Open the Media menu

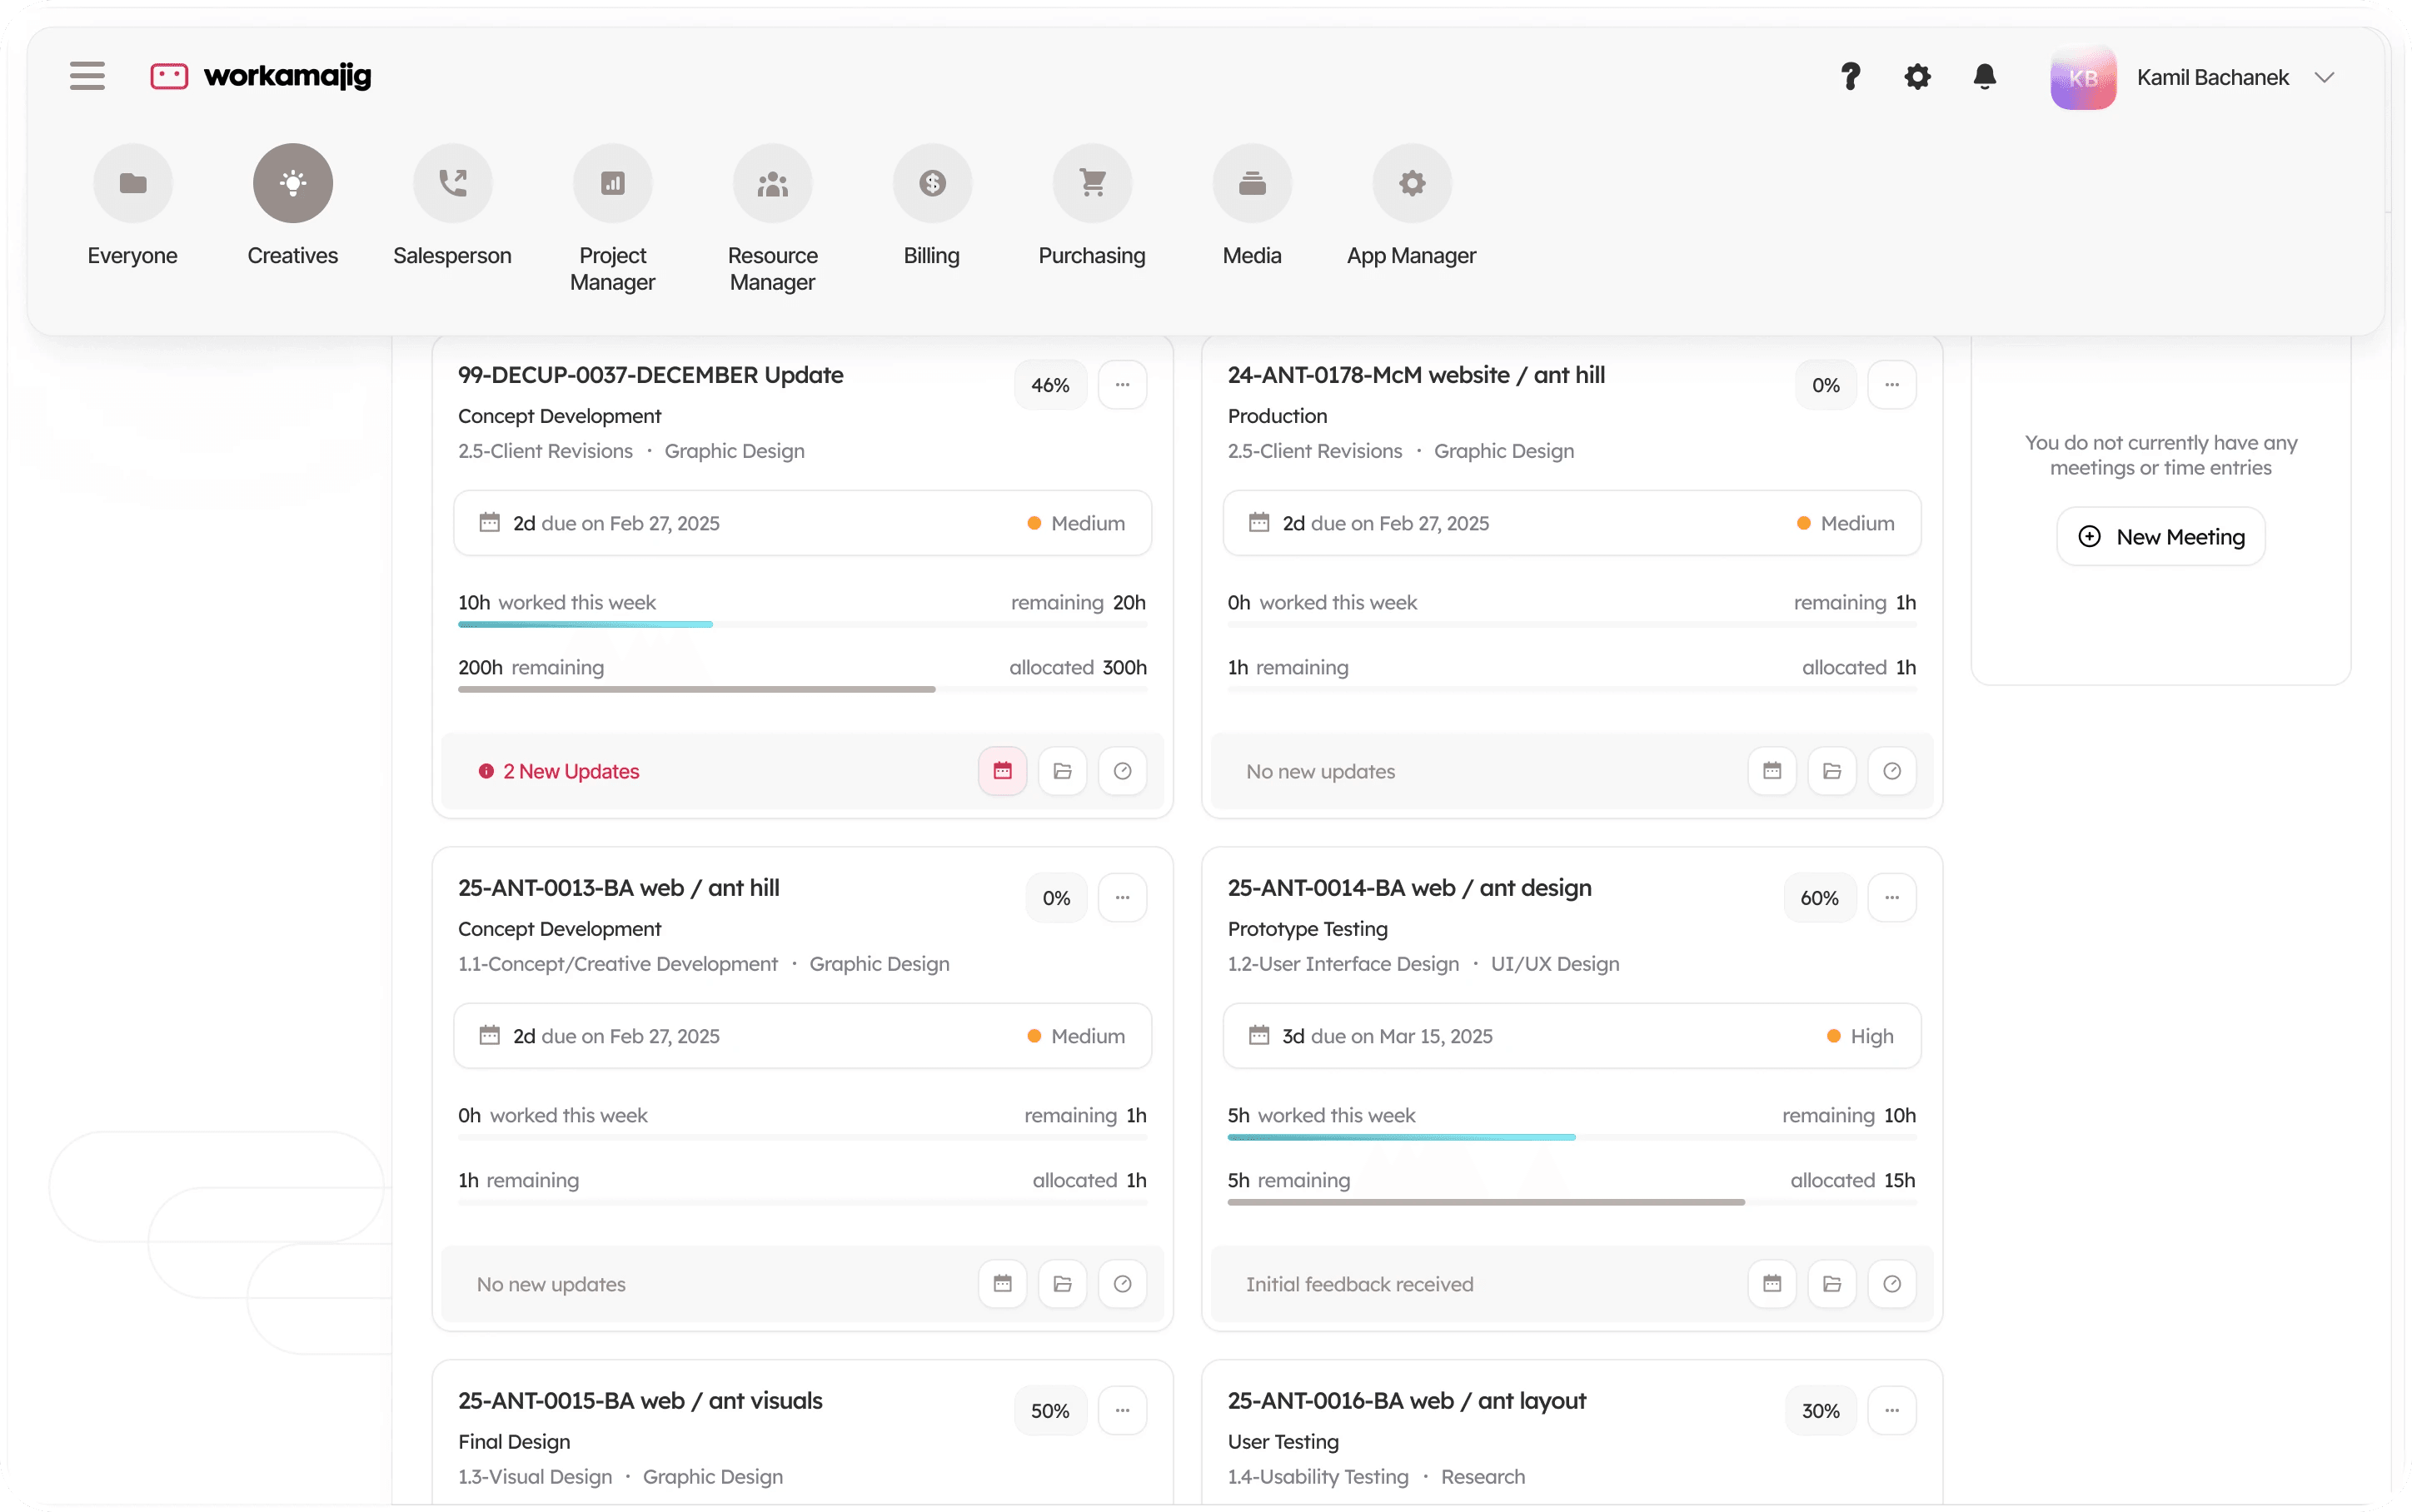point(1252,206)
